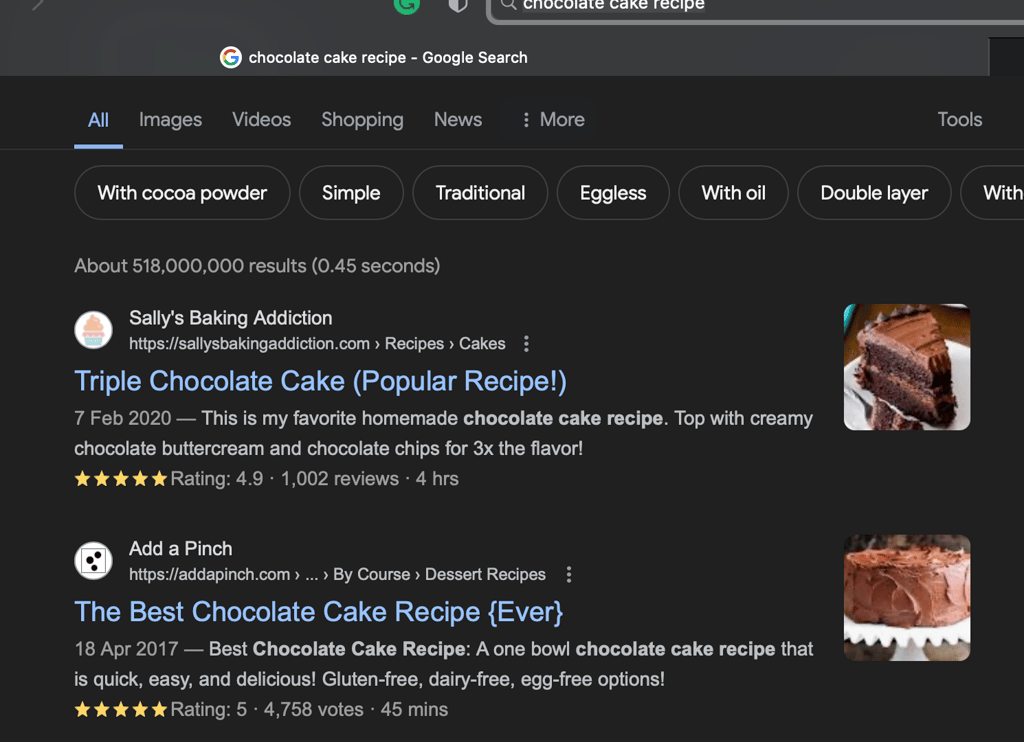The height and width of the screenshot is (742, 1024).
Task: Open the search Tools options
Action: coord(959,120)
